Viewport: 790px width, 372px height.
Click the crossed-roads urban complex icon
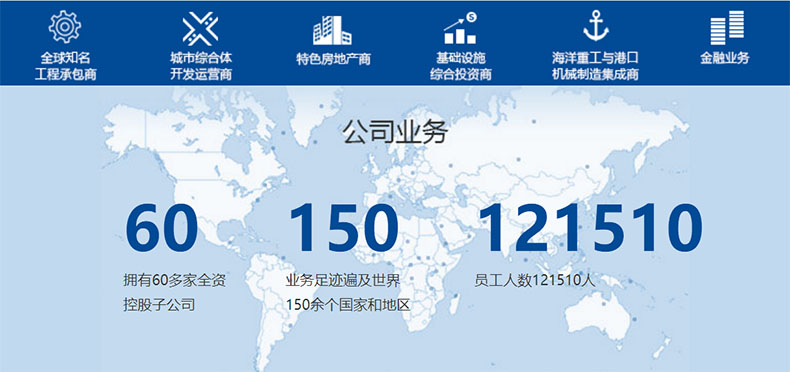tap(200, 28)
